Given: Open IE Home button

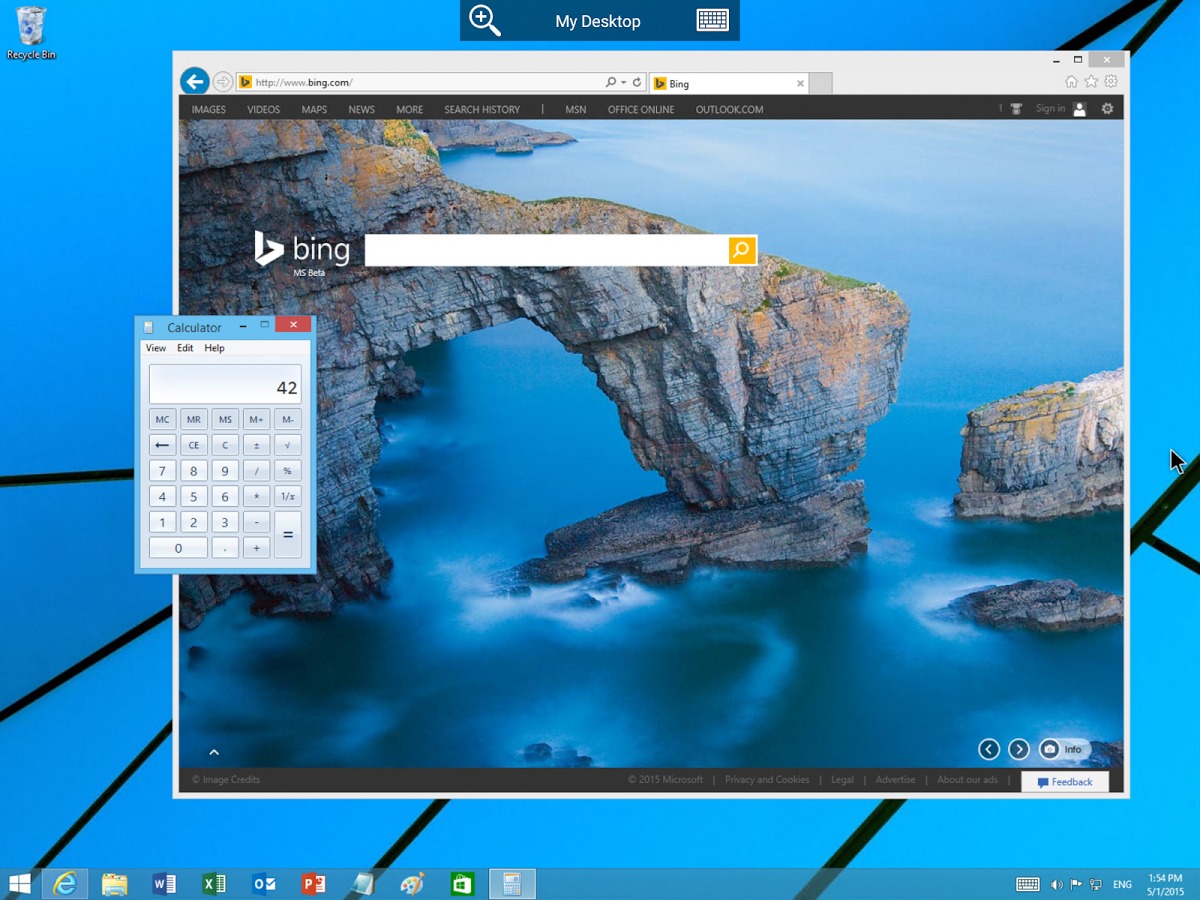Looking at the screenshot, I should click(1072, 82).
